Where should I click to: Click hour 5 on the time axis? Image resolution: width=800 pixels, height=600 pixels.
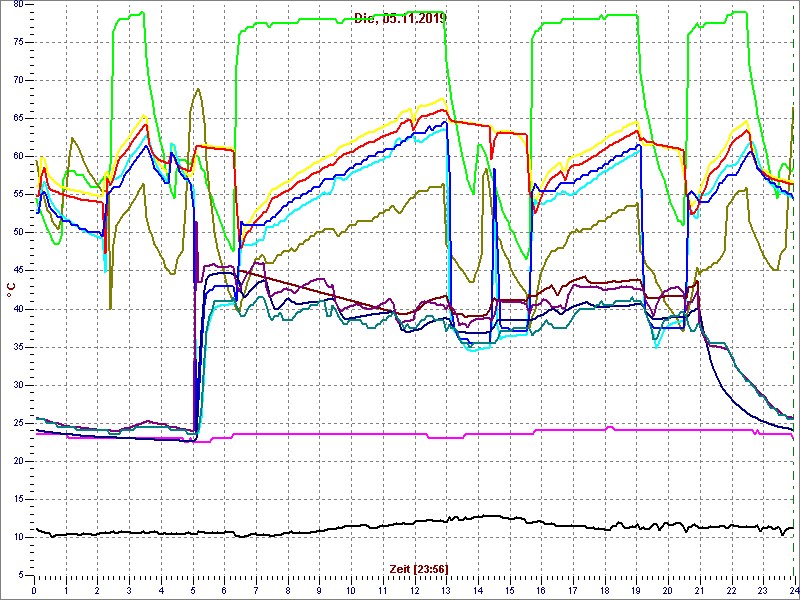point(193,591)
